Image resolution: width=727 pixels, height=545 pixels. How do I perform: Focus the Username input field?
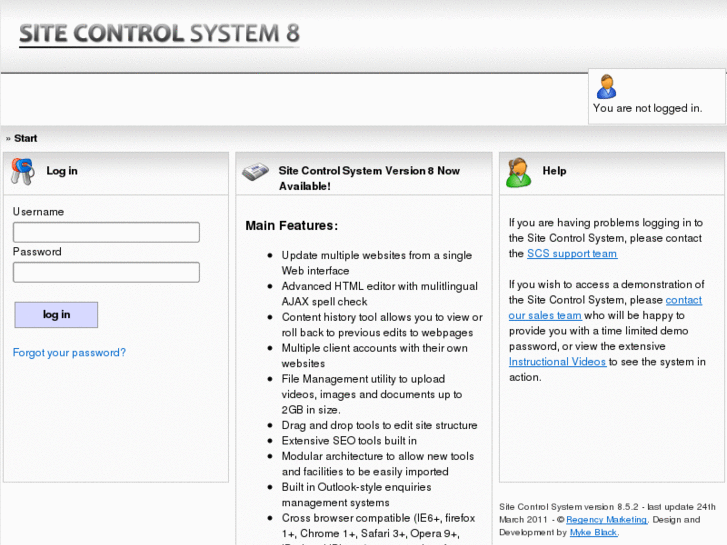pos(106,232)
